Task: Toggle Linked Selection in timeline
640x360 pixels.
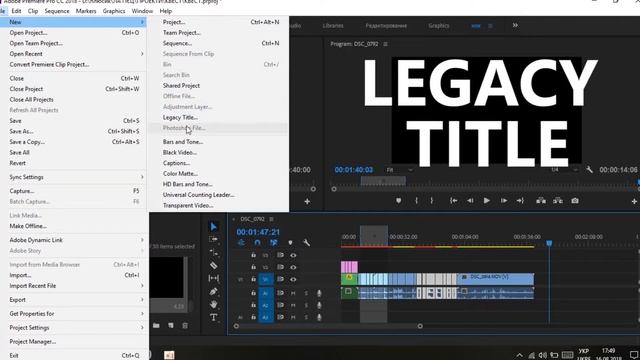Action: 273,242
